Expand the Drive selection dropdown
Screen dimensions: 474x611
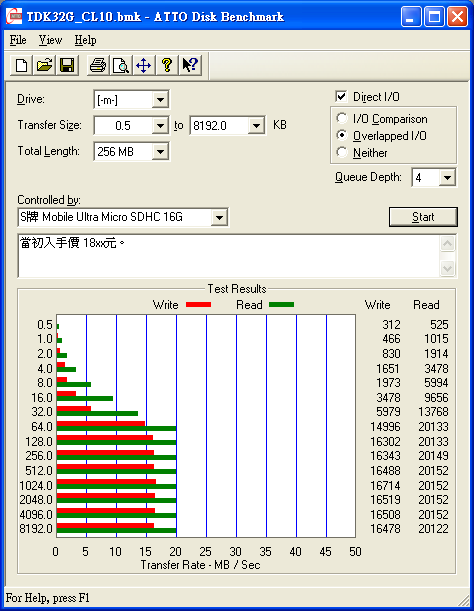click(160, 100)
